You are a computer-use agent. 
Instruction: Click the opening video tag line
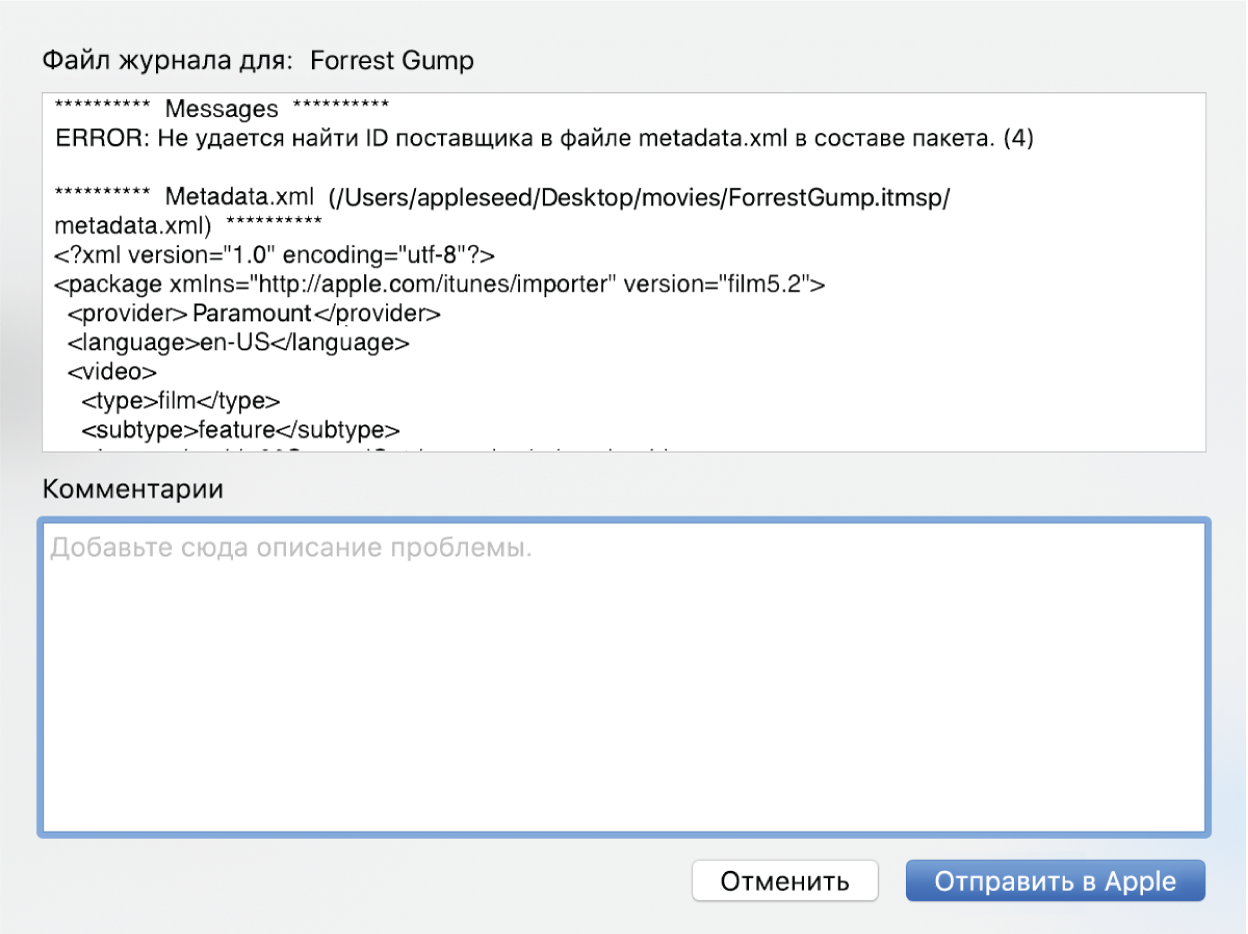click(112, 372)
